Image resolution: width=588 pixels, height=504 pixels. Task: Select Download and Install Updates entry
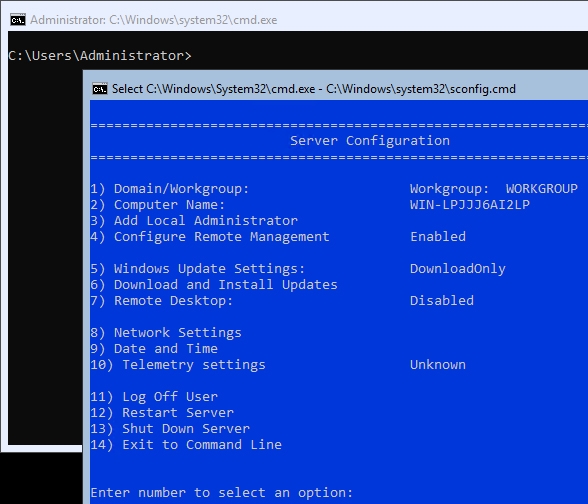[x=214, y=285]
